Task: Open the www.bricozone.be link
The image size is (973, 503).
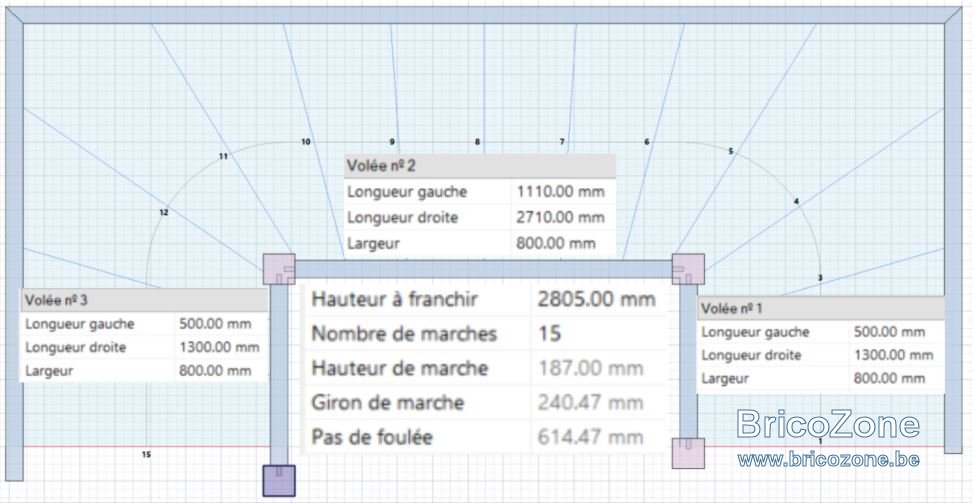Action: coord(828,460)
